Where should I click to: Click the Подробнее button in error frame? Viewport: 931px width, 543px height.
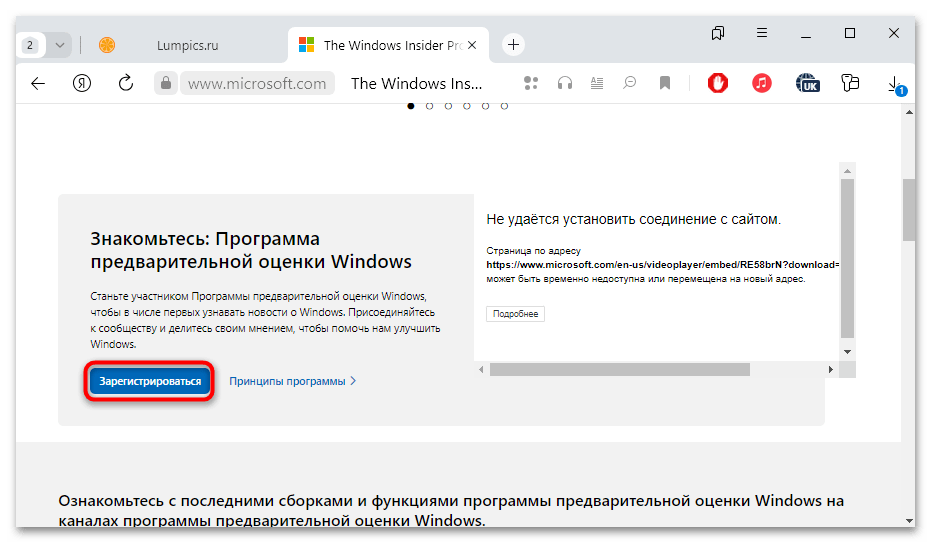pos(515,314)
